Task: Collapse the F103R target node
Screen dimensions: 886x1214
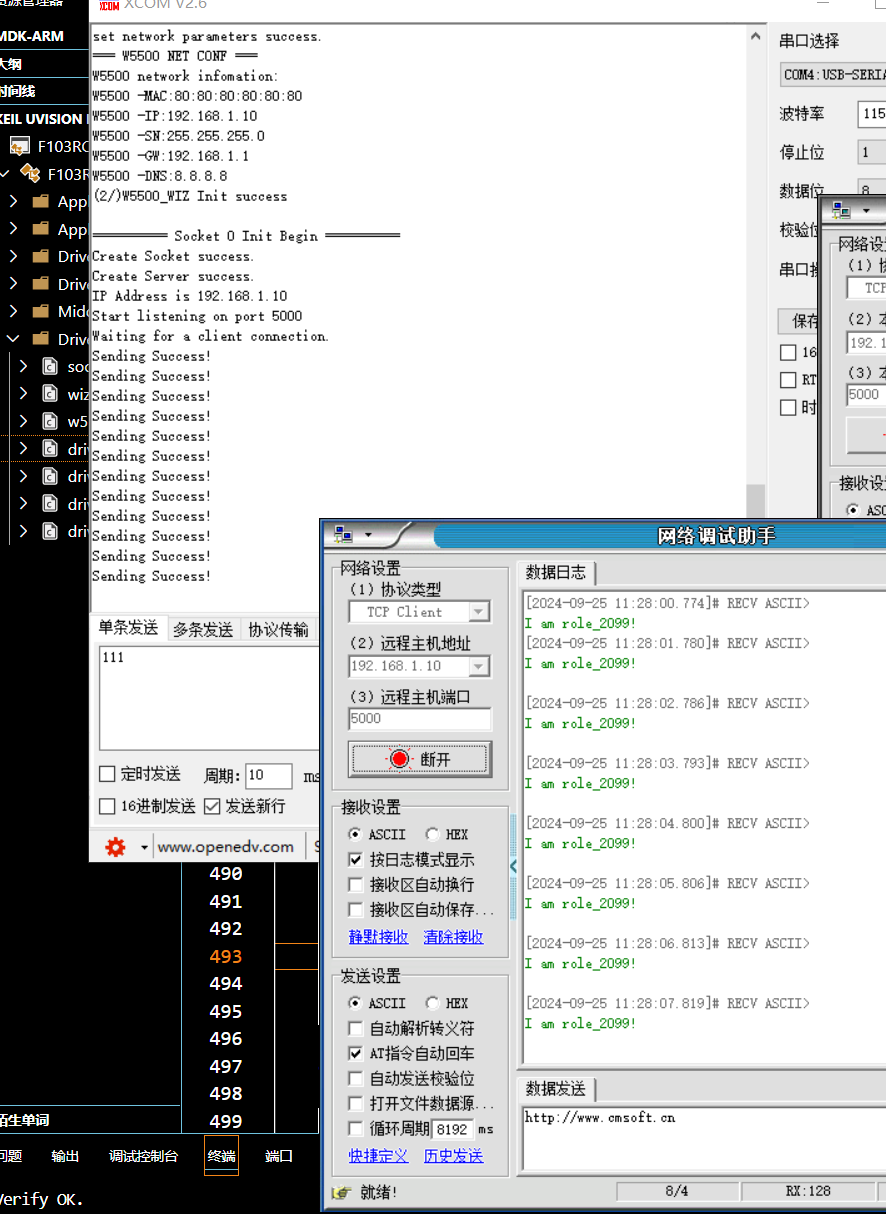Action: click(x=6, y=174)
